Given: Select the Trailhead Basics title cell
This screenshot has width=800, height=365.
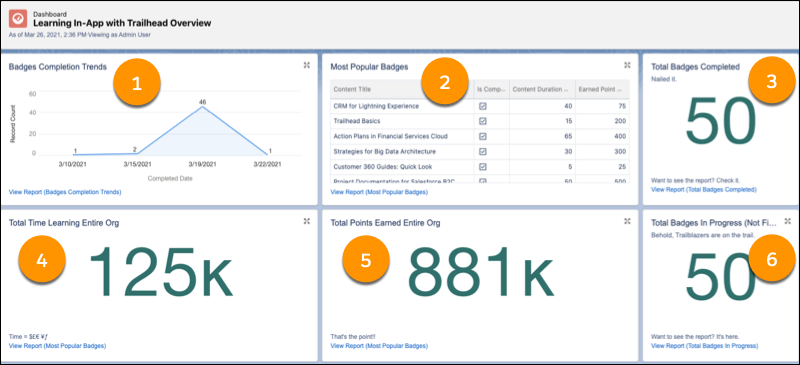Looking at the screenshot, I should tap(402, 121).
